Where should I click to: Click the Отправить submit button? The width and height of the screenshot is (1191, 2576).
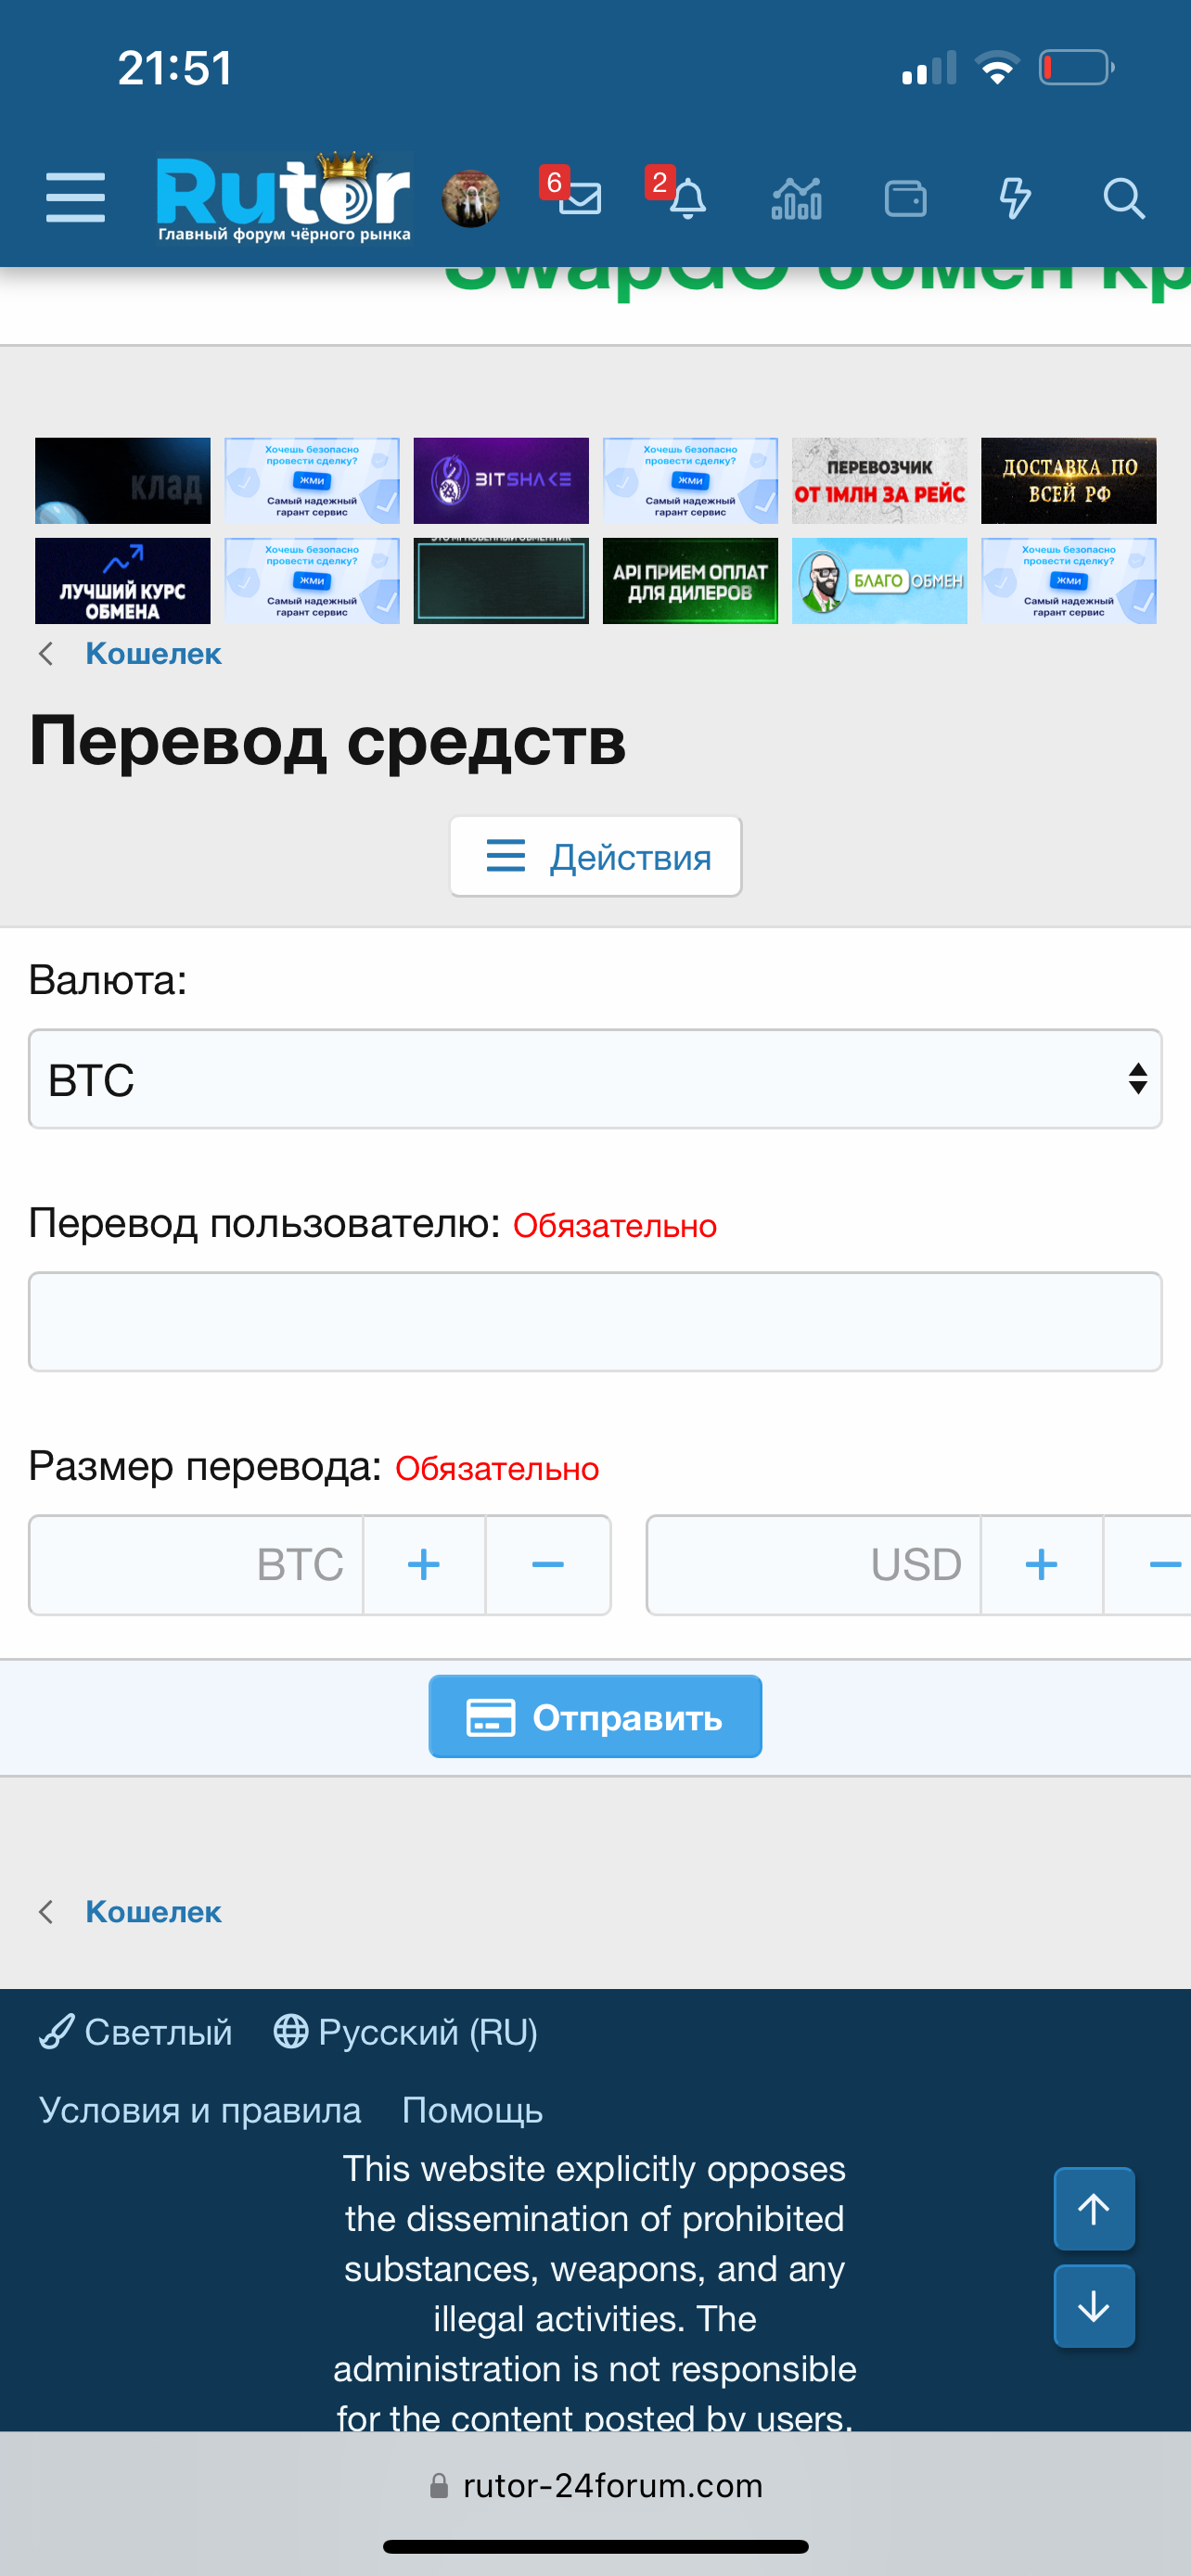595,1716
